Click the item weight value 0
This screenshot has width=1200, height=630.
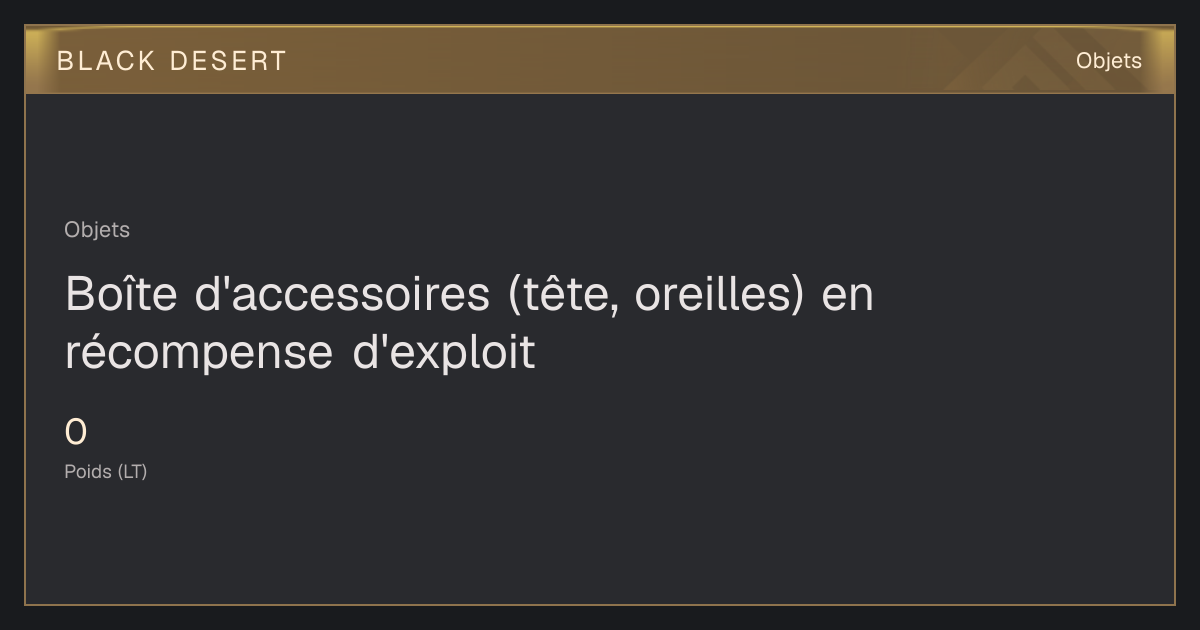click(76, 433)
